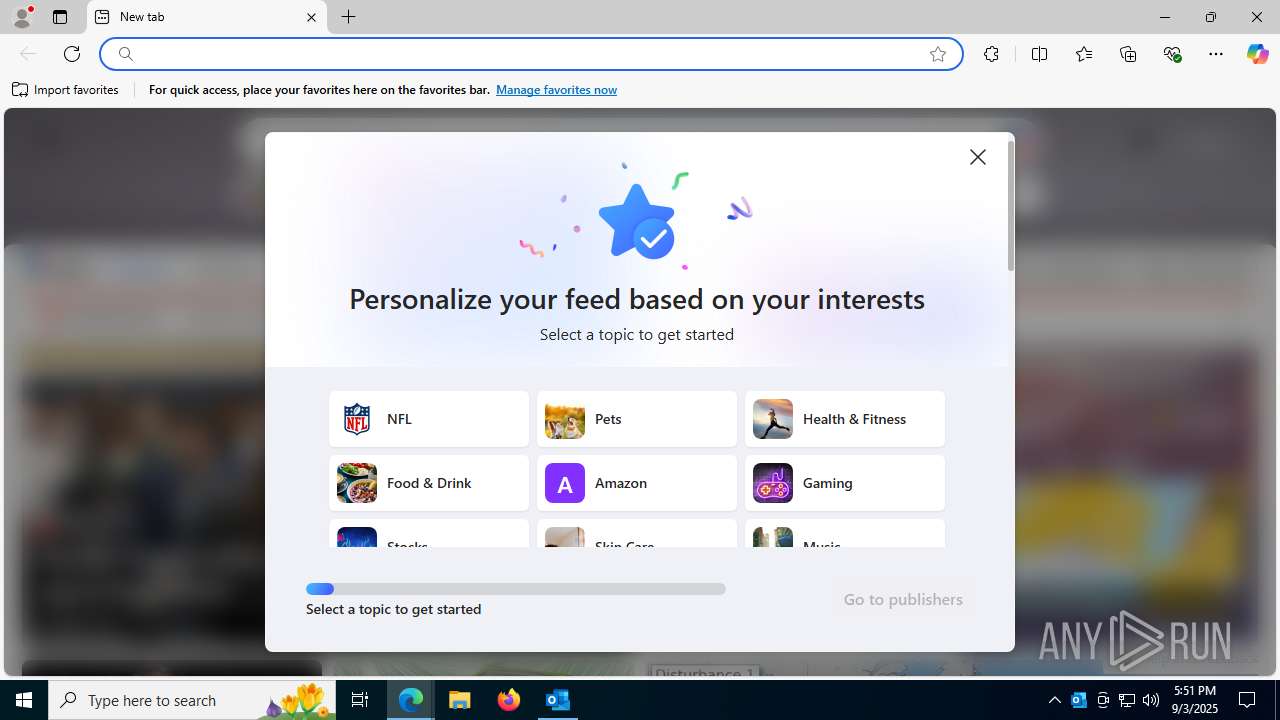Show hidden tray icons chevron
Image resolution: width=1280 pixels, height=720 pixels.
click(x=1054, y=700)
